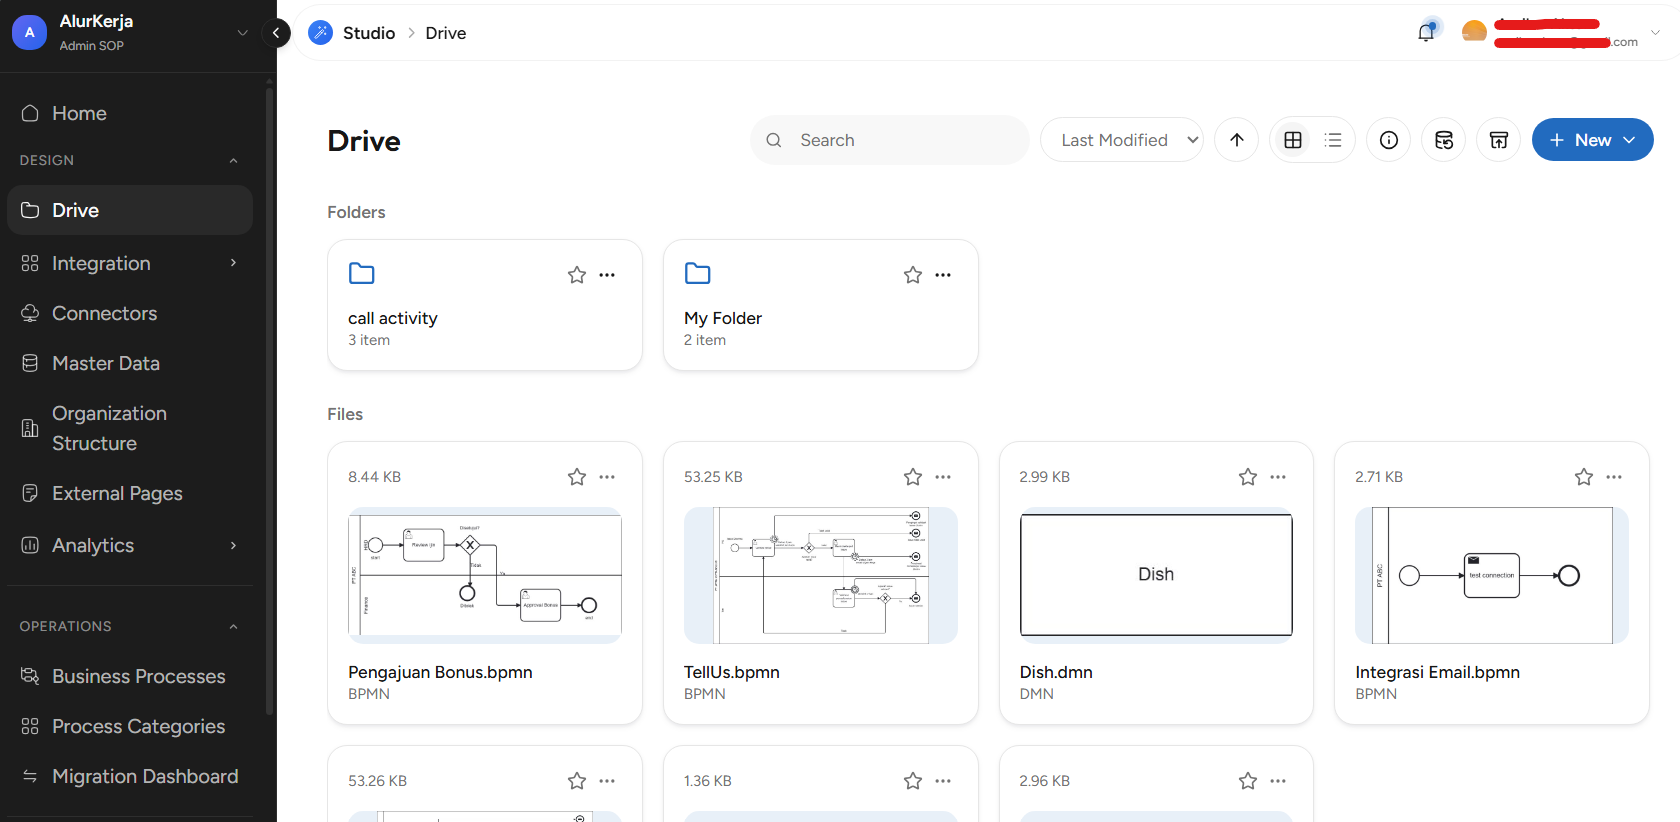
Task: Click the Drive breadcrumb link
Action: (446, 33)
